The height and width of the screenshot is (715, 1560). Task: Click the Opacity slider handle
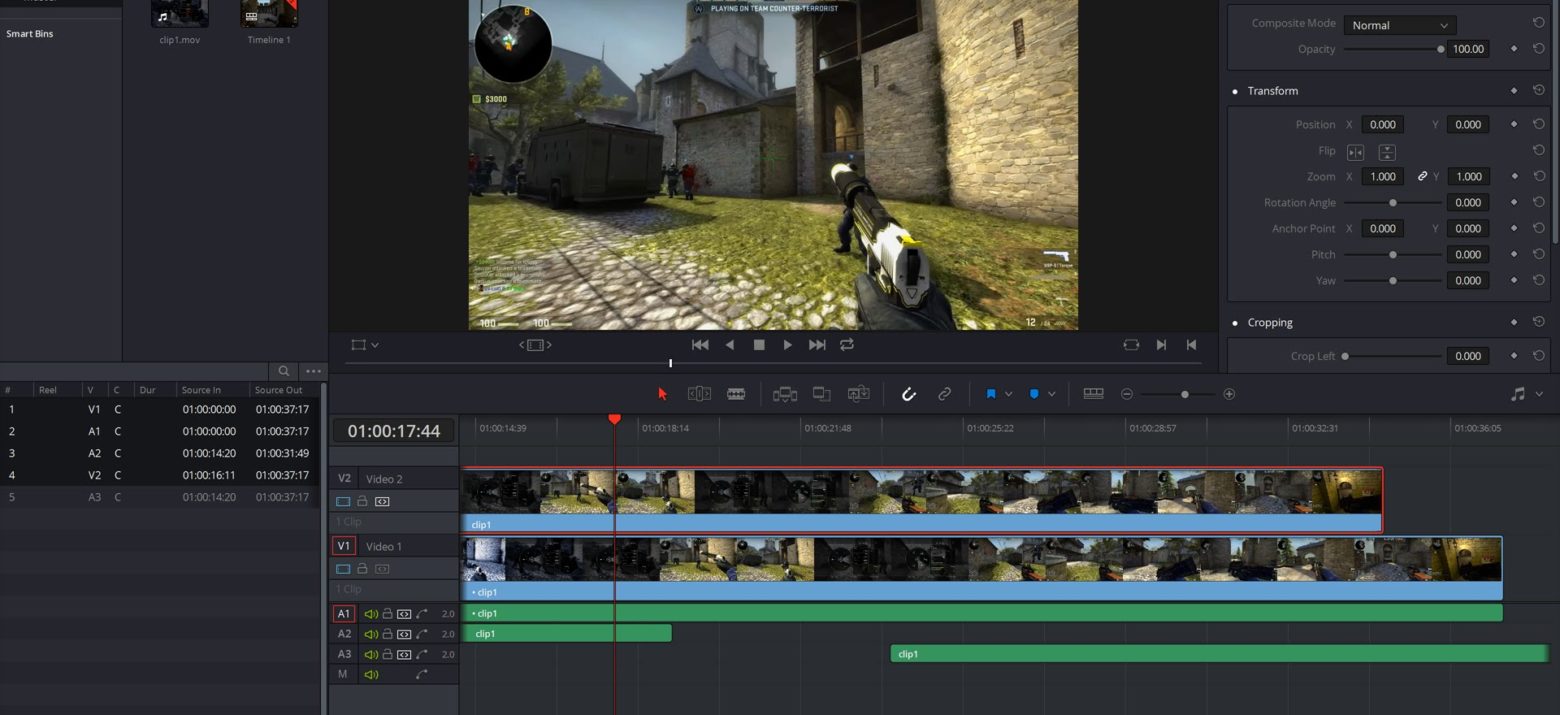point(1440,49)
